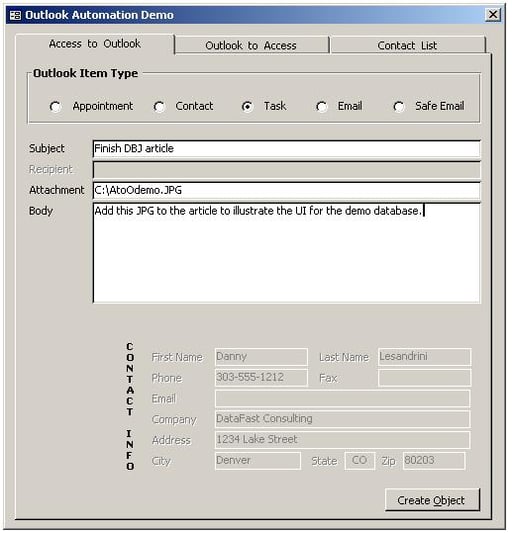
Task: Choose the Contact item type radio button
Action: pyautogui.click(x=159, y=107)
